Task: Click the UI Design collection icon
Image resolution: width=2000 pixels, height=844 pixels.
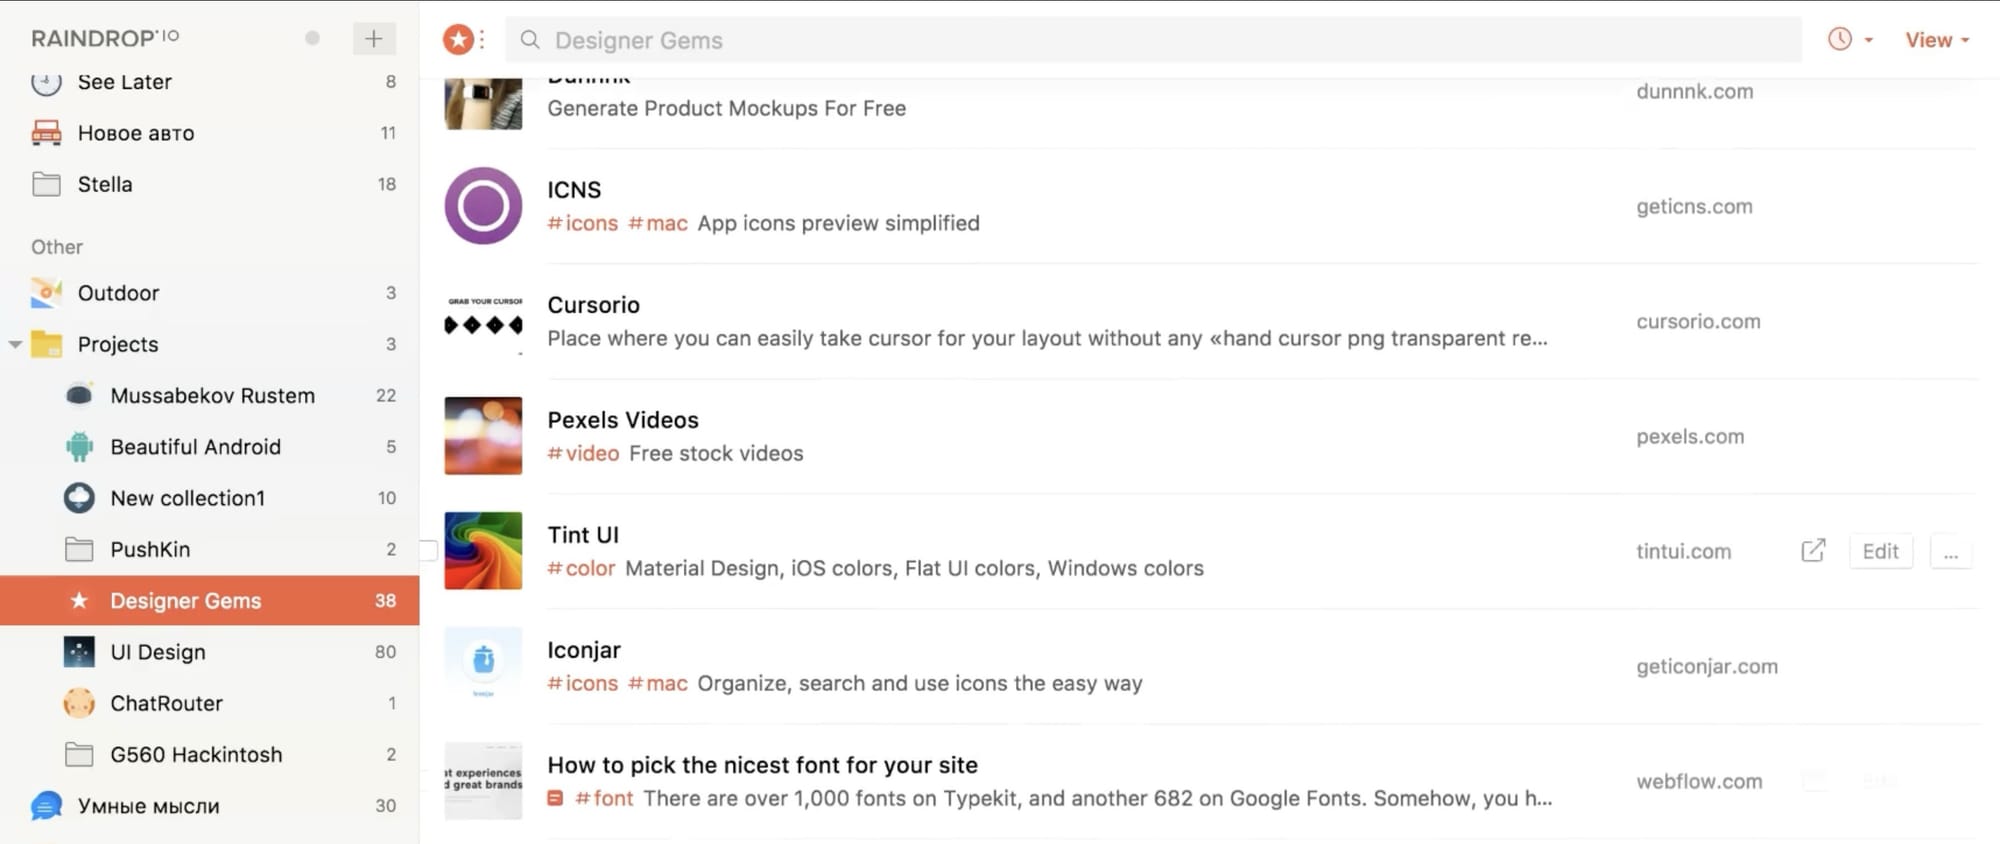Action: pyautogui.click(x=79, y=652)
